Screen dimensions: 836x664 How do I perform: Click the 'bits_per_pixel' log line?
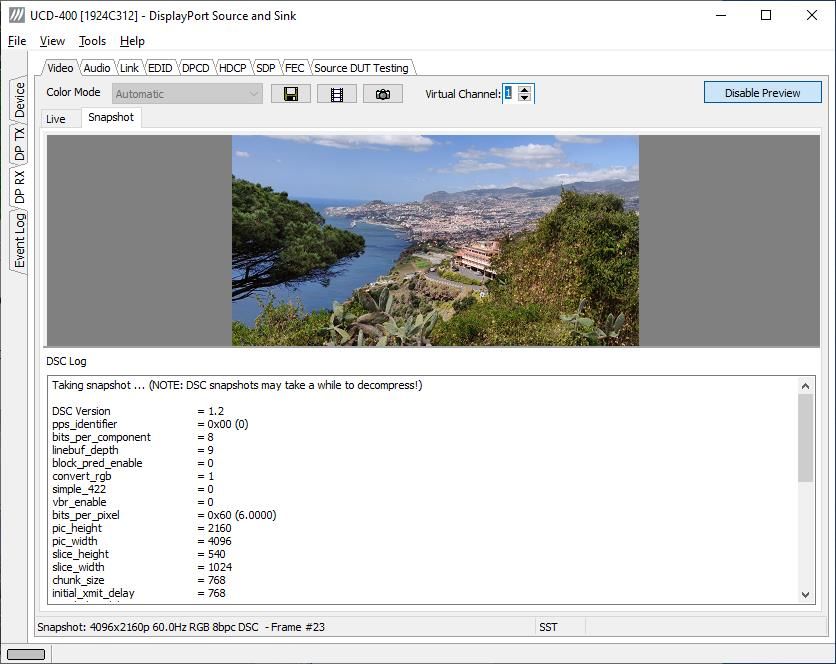(x=164, y=515)
